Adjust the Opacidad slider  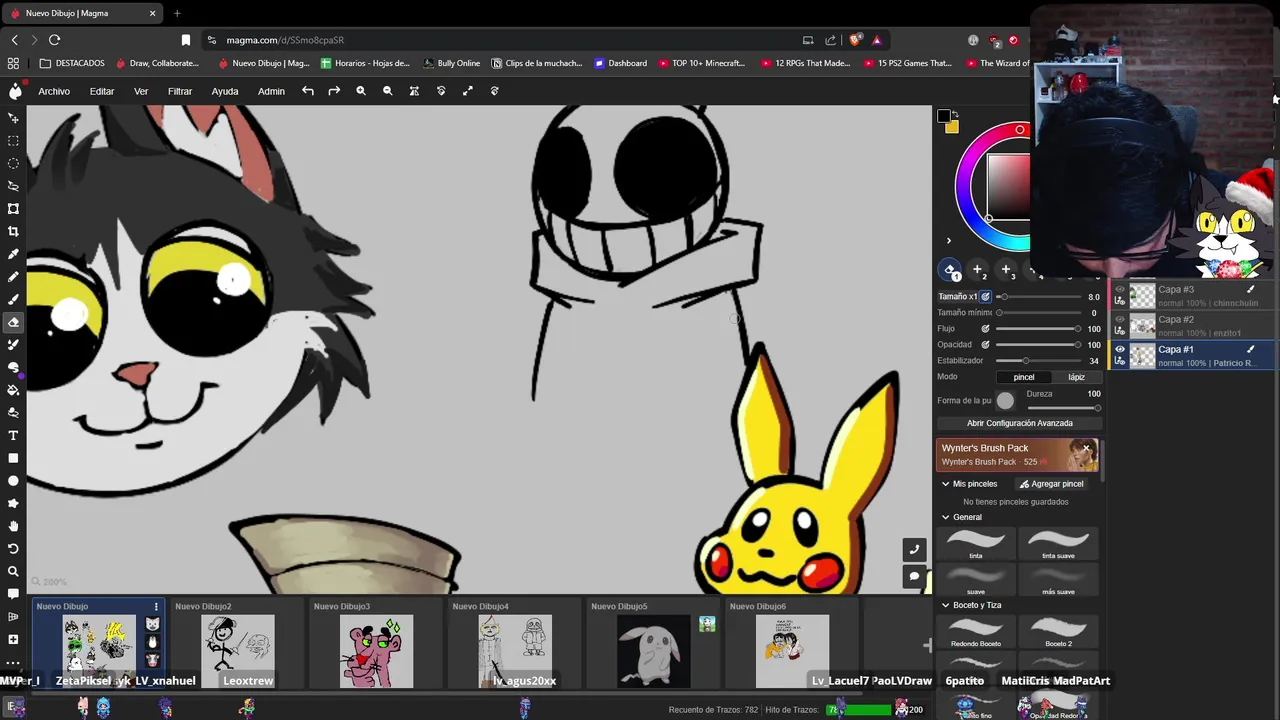1037,345
